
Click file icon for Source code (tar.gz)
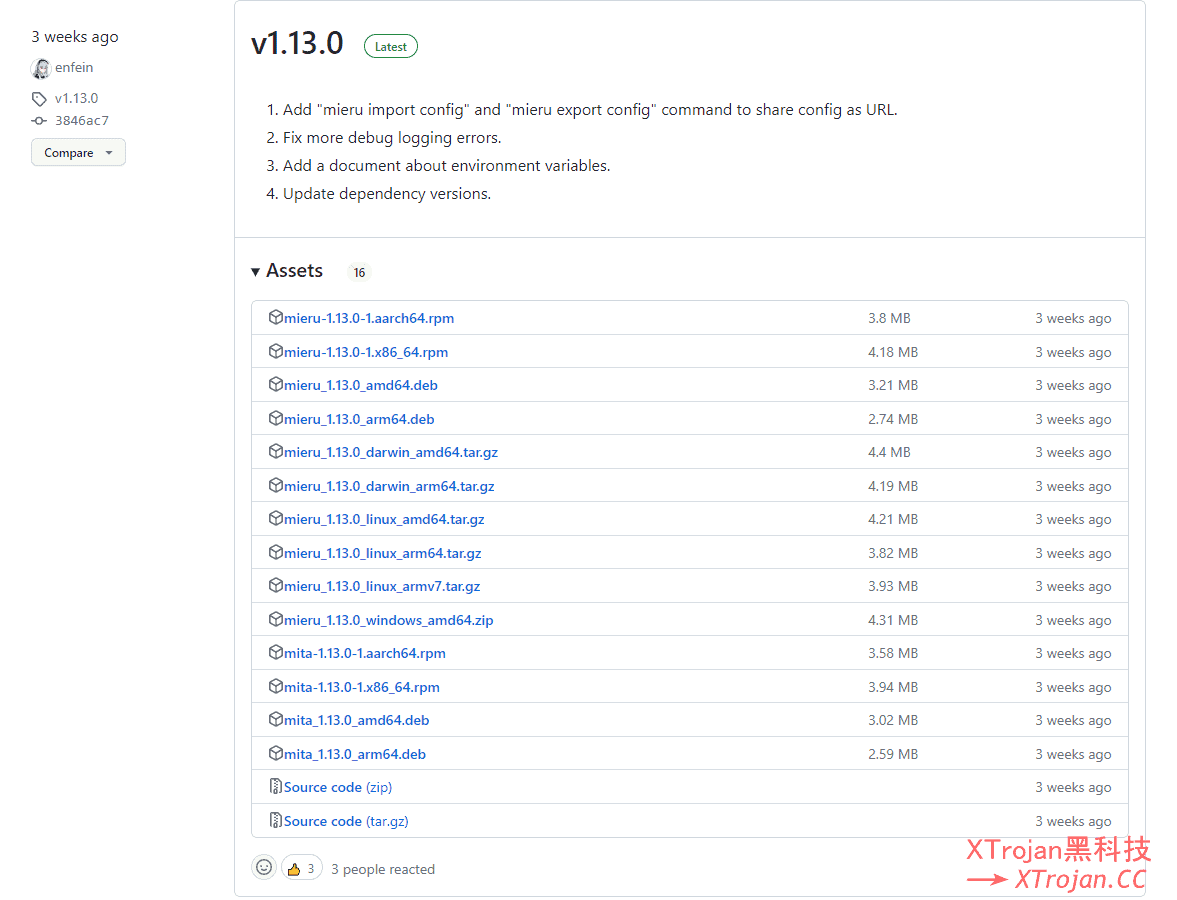click(x=275, y=820)
